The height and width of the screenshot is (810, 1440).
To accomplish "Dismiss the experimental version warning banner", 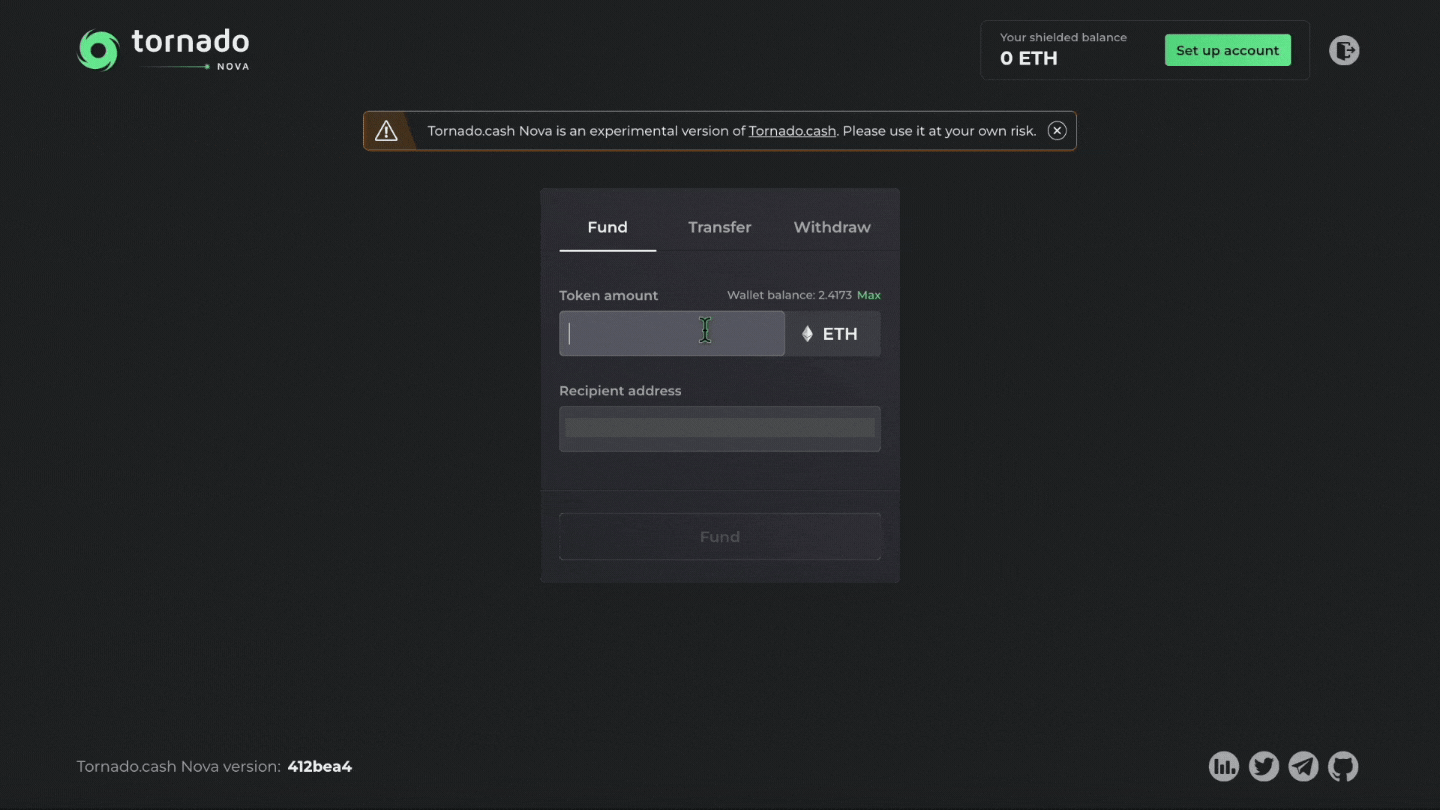I will (x=1057, y=131).
